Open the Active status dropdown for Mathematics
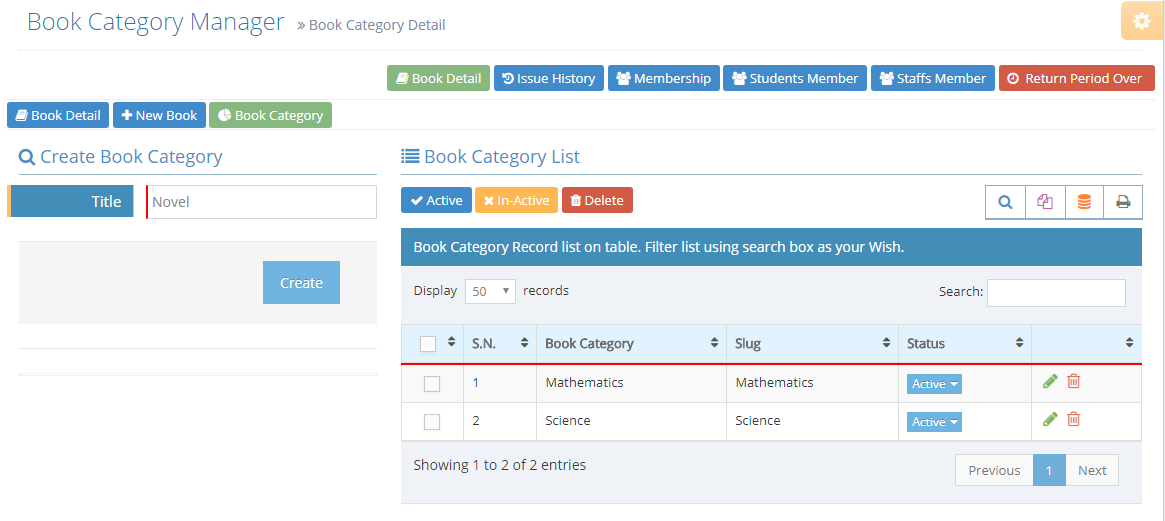The height and width of the screenshot is (521, 1165). tap(934, 384)
